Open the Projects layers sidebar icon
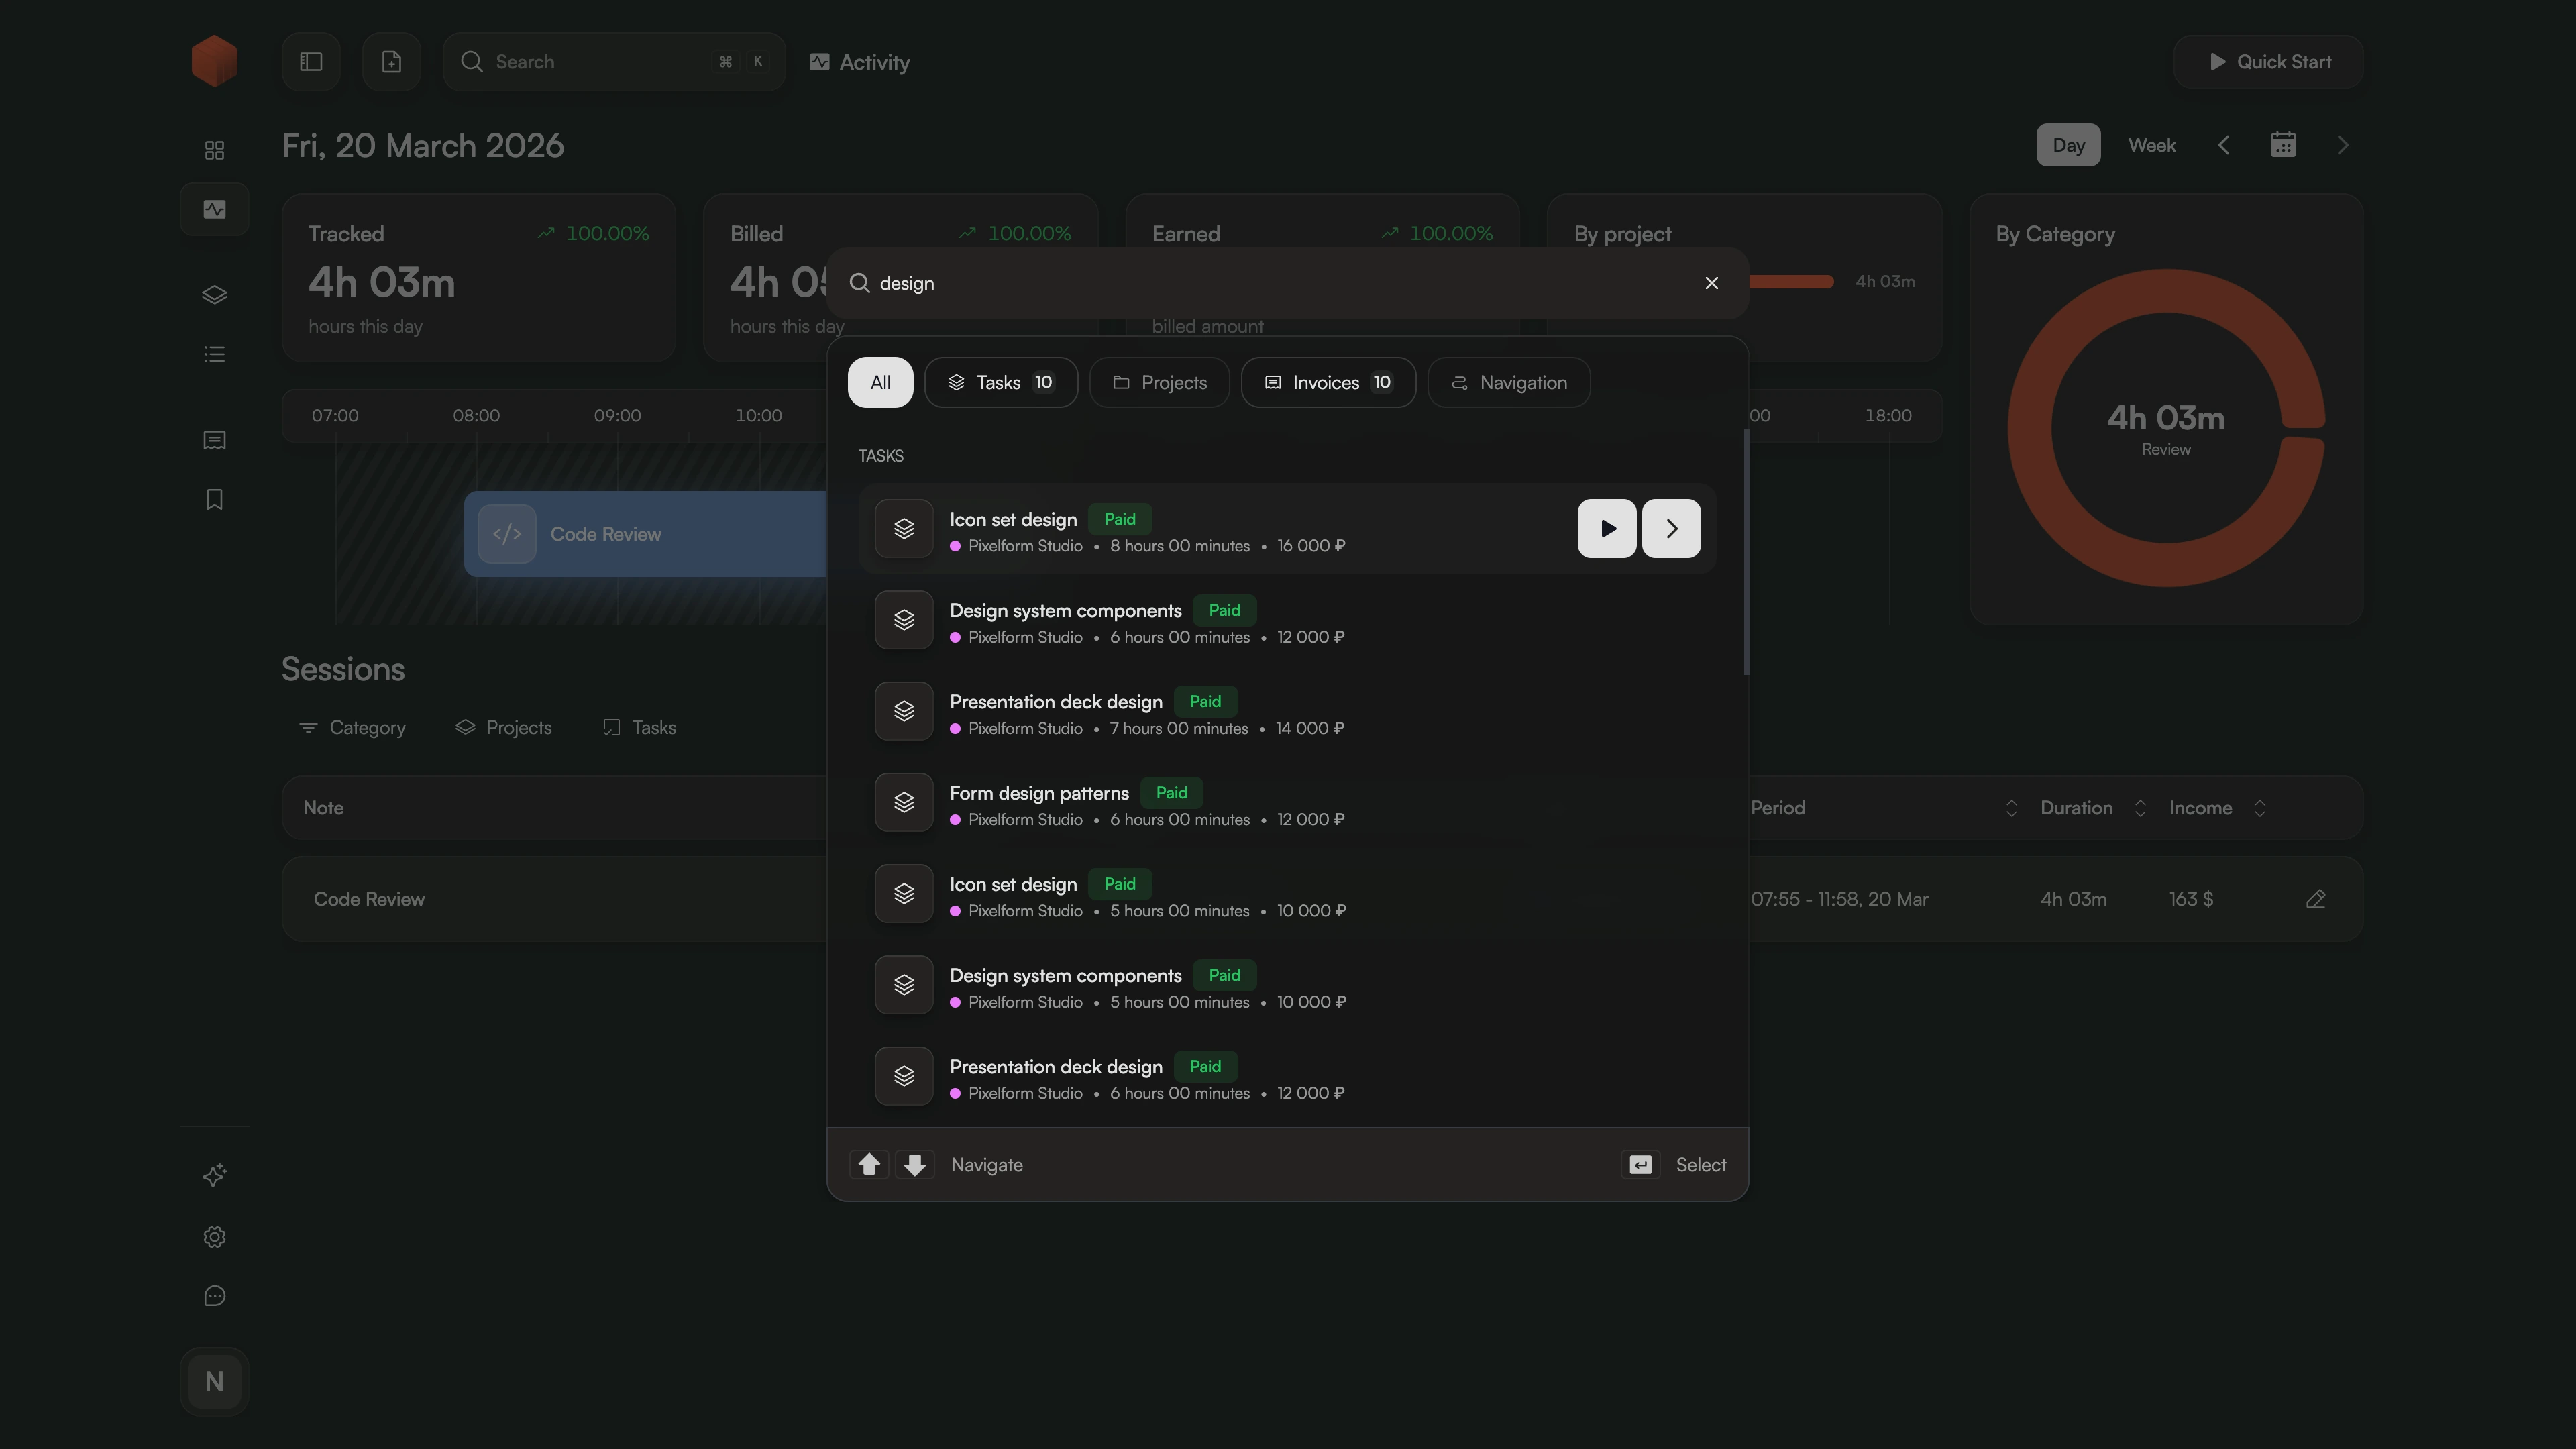This screenshot has height=1449, width=2576. pyautogui.click(x=214, y=294)
